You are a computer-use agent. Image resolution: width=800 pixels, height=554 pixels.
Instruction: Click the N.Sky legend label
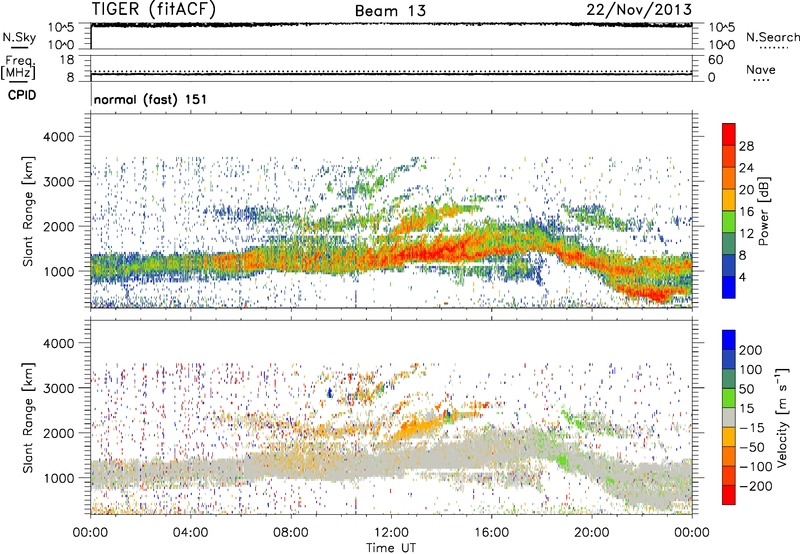pyautogui.click(x=19, y=37)
